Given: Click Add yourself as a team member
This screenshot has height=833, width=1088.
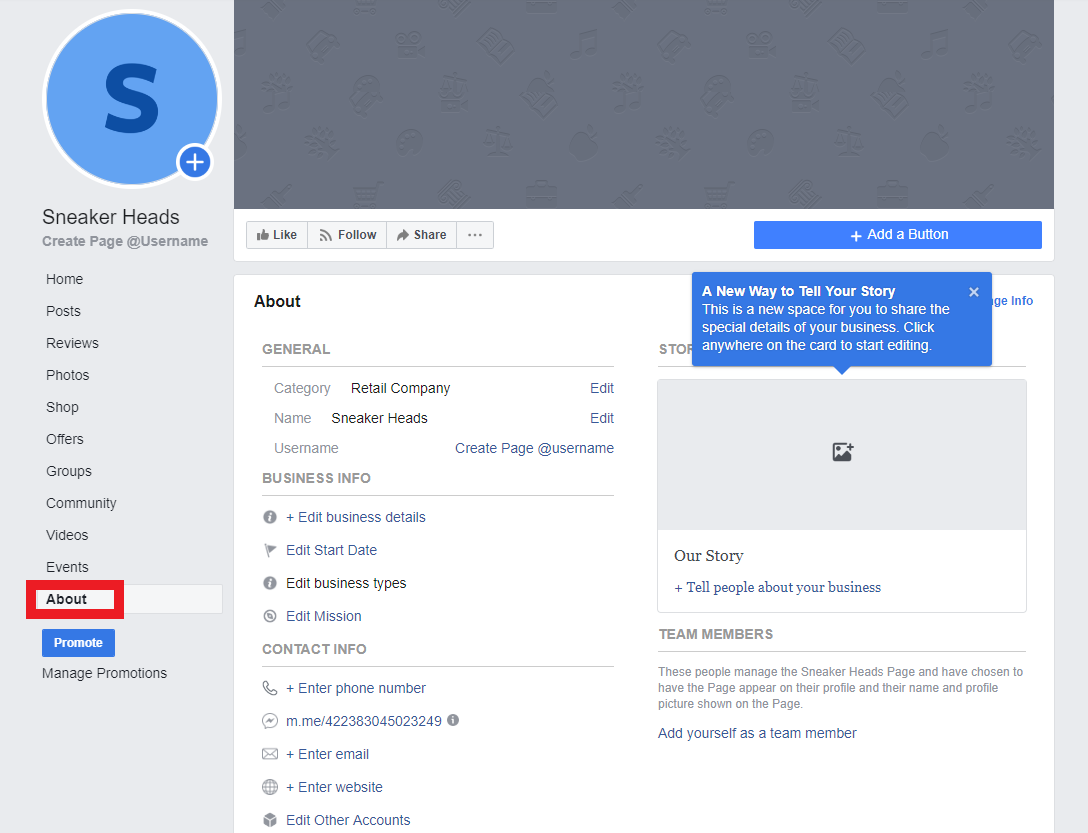Looking at the screenshot, I should point(757,733).
